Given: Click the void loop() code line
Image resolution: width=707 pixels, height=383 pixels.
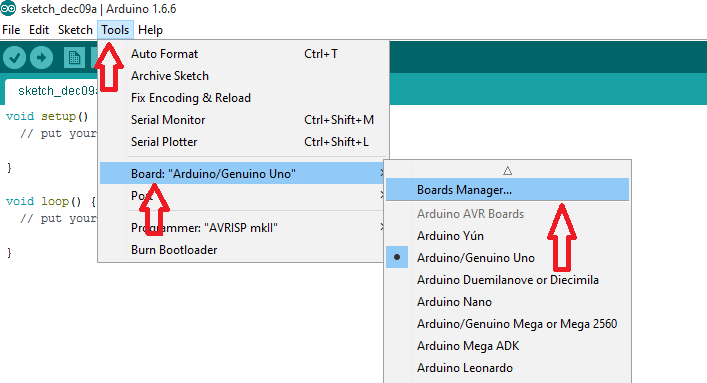Looking at the screenshot, I should click(x=51, y=201).
